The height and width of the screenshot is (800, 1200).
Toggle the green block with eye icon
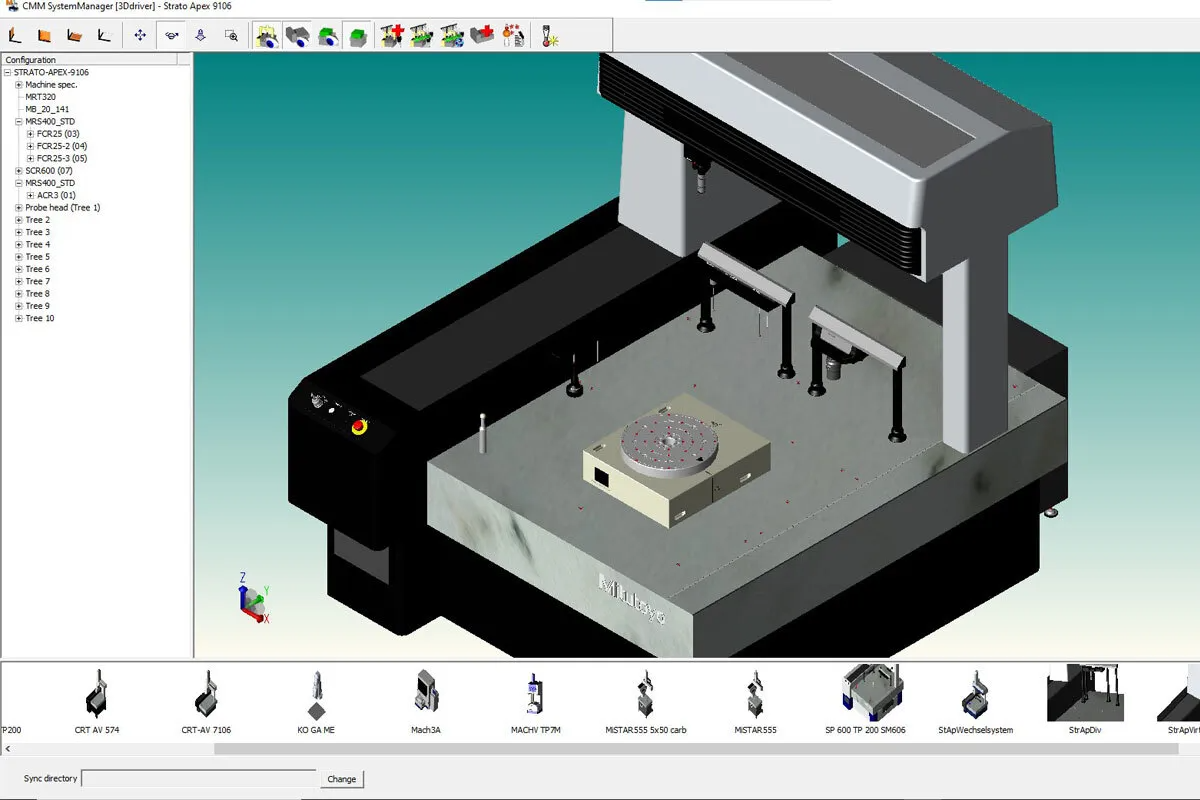point(327,36)
